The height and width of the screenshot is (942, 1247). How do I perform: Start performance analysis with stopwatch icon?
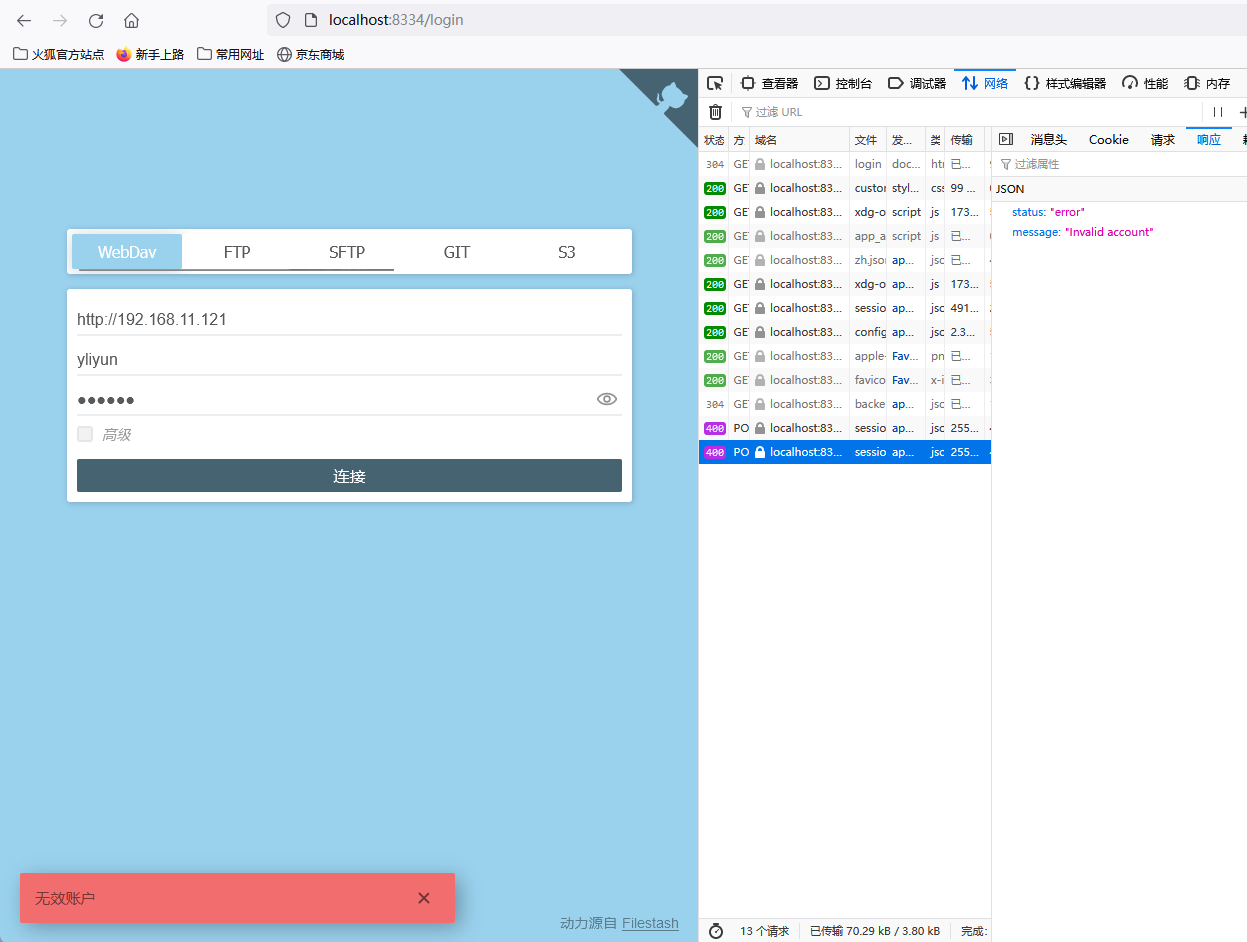(716, 931)
